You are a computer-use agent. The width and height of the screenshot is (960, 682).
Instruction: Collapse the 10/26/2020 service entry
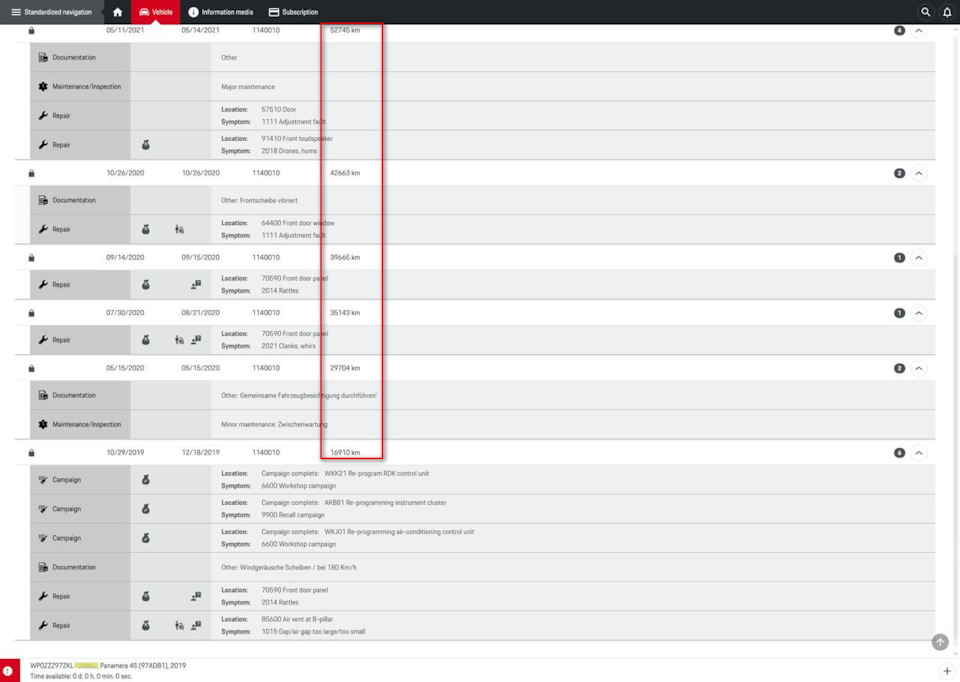pos(919,173)
